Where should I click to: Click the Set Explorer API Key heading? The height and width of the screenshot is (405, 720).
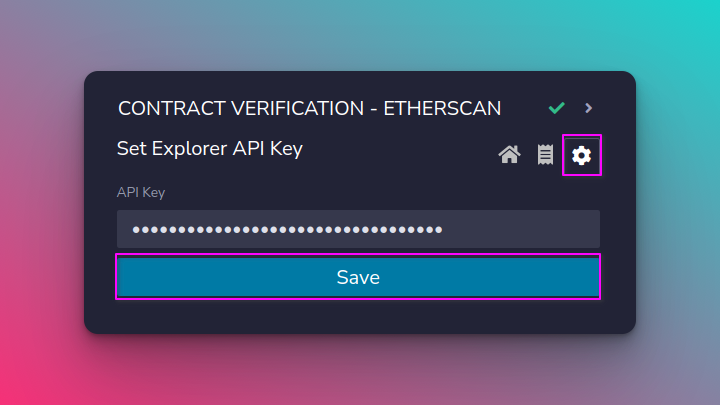pyautogui.click(x=210, y=149)
